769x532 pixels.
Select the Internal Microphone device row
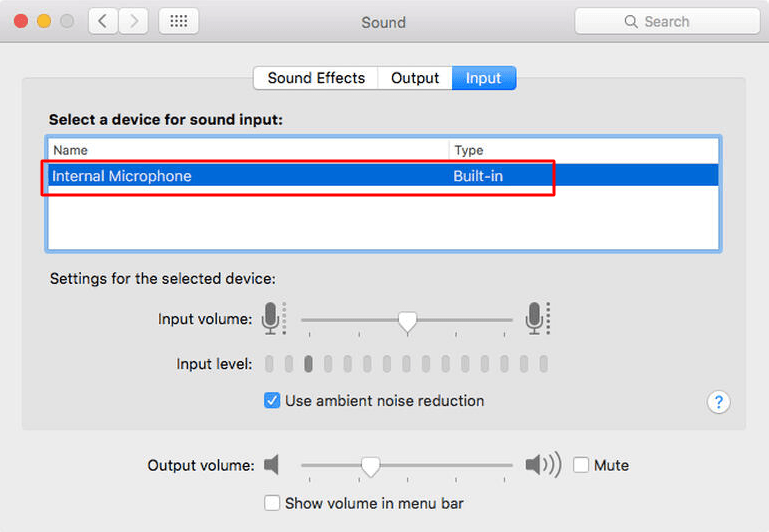point(250,176)
